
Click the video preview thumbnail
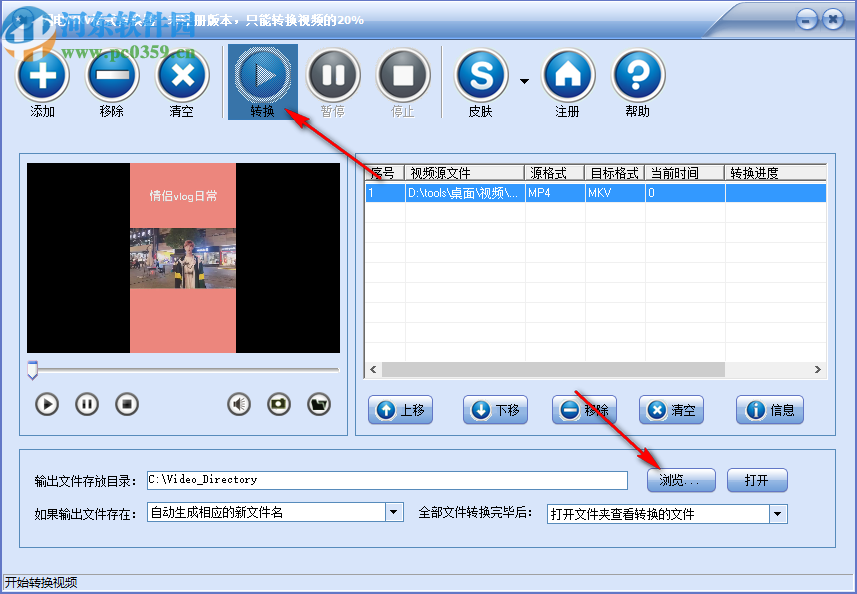(x=183, y=258)
